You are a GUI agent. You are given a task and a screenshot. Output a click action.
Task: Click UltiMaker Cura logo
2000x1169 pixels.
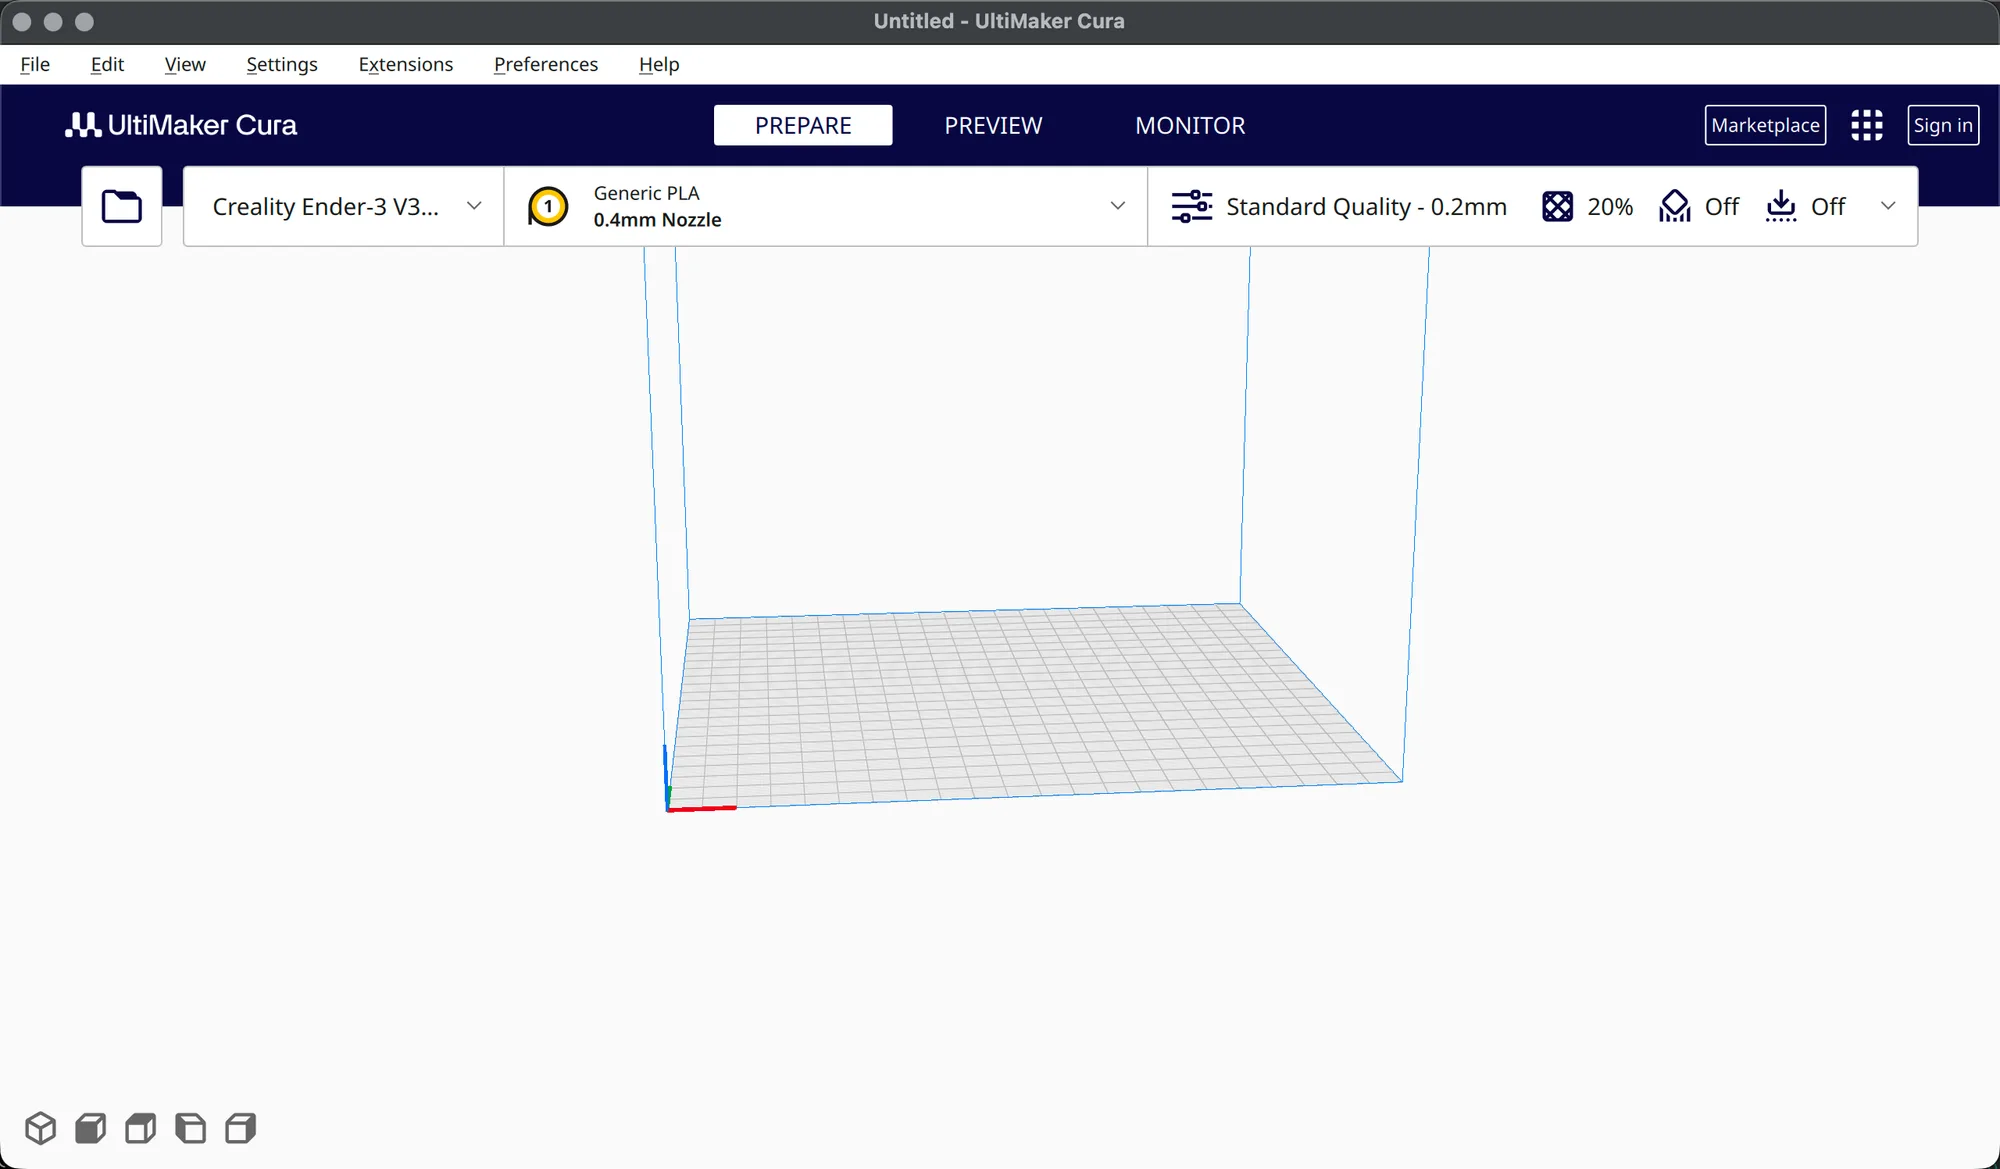click(181, 125)
